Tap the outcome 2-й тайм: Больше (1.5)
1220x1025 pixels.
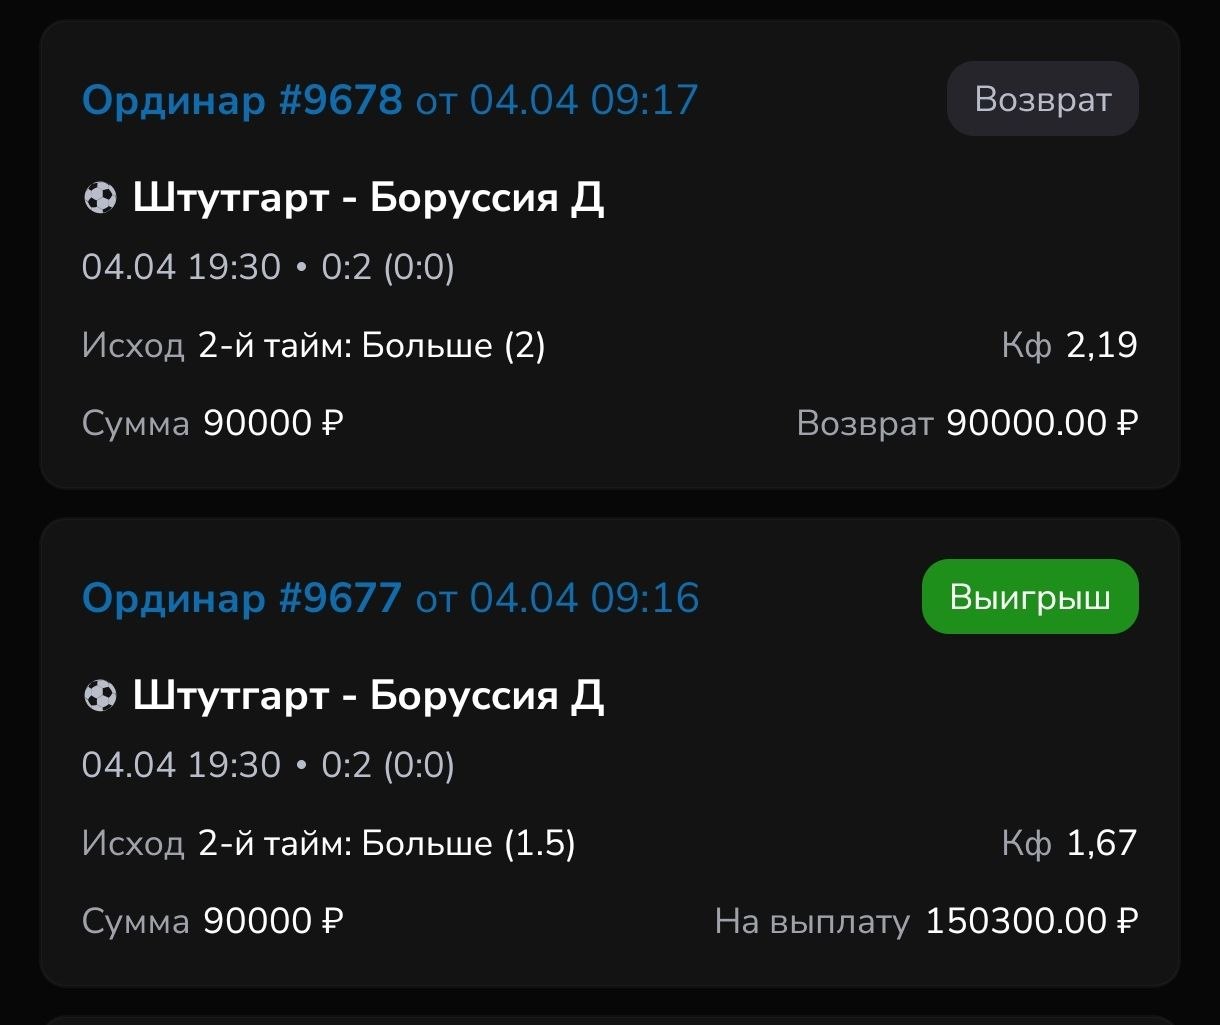pyautogui.click(x=387, y=844)
